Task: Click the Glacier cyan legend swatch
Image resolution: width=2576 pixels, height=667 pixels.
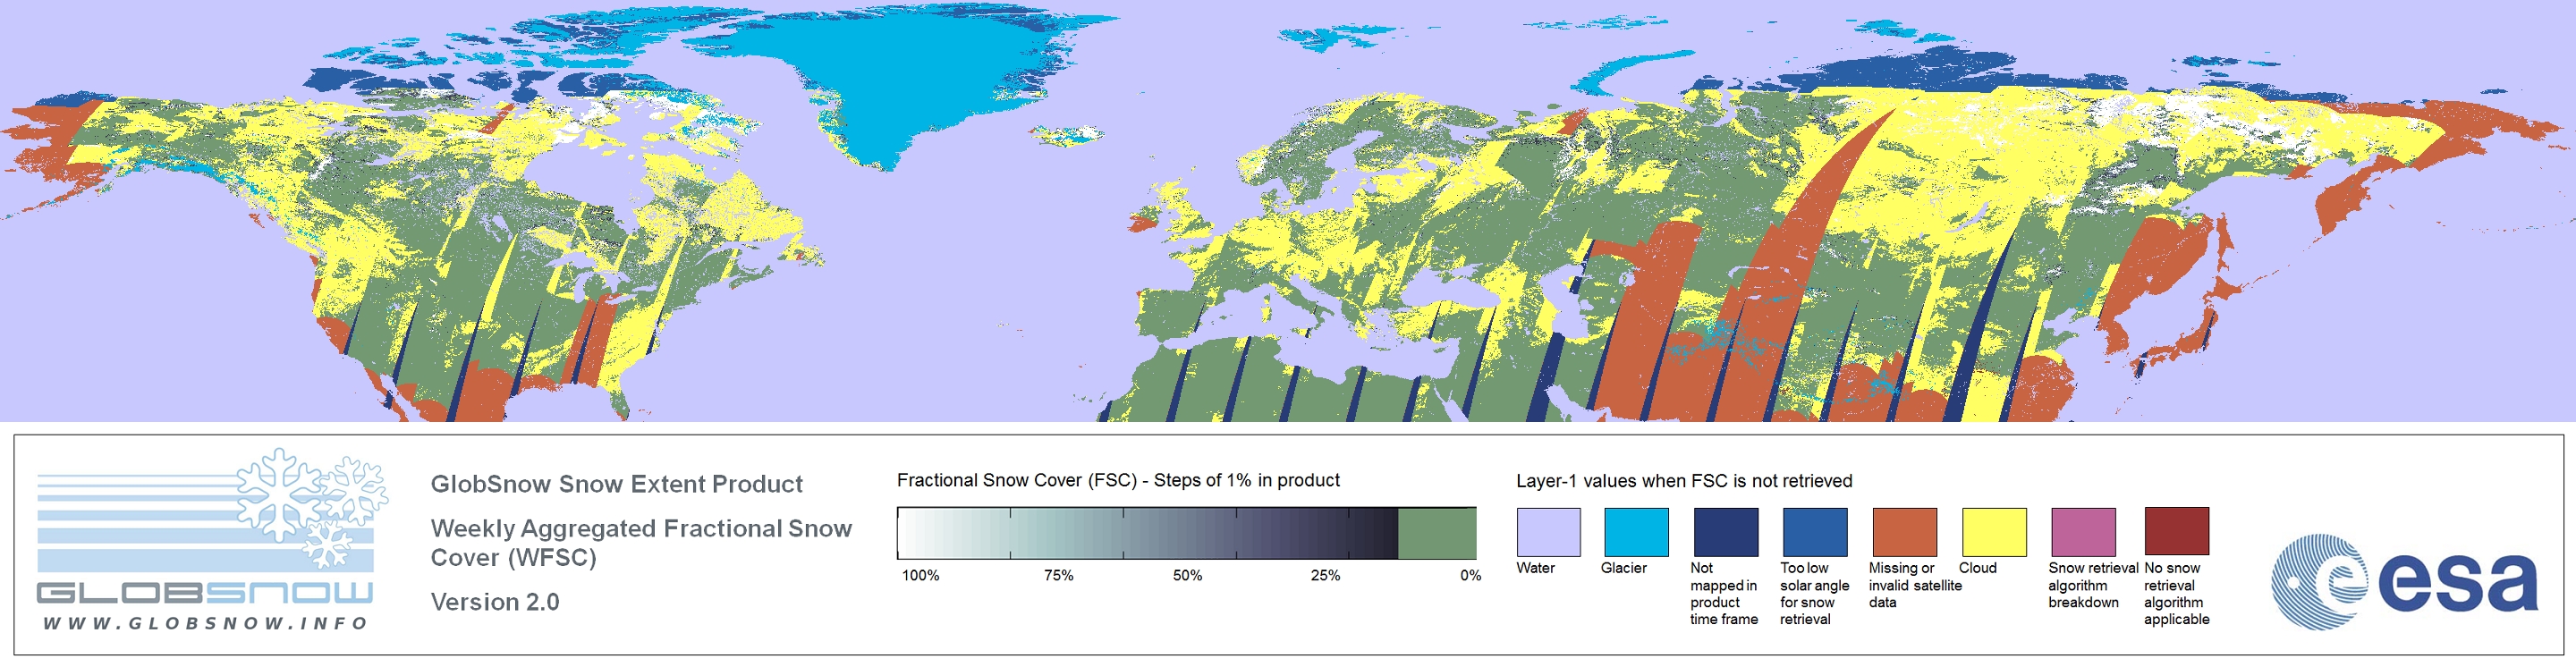Action: coord(1636,532)
